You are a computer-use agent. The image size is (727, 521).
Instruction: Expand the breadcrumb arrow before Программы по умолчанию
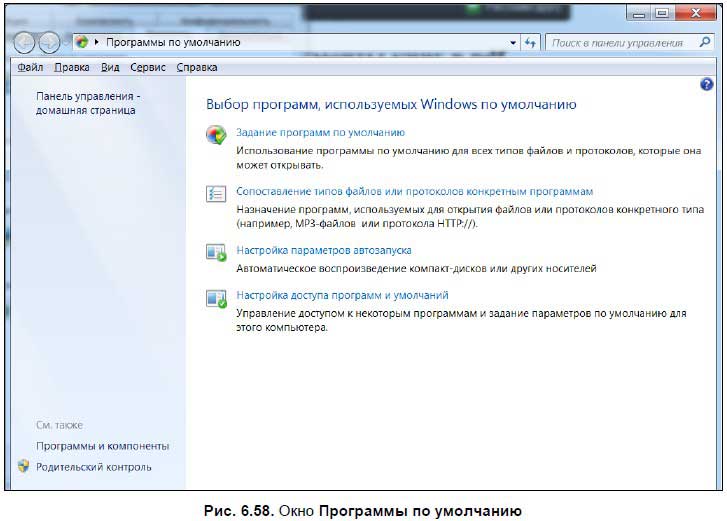[x=97, y=42]
